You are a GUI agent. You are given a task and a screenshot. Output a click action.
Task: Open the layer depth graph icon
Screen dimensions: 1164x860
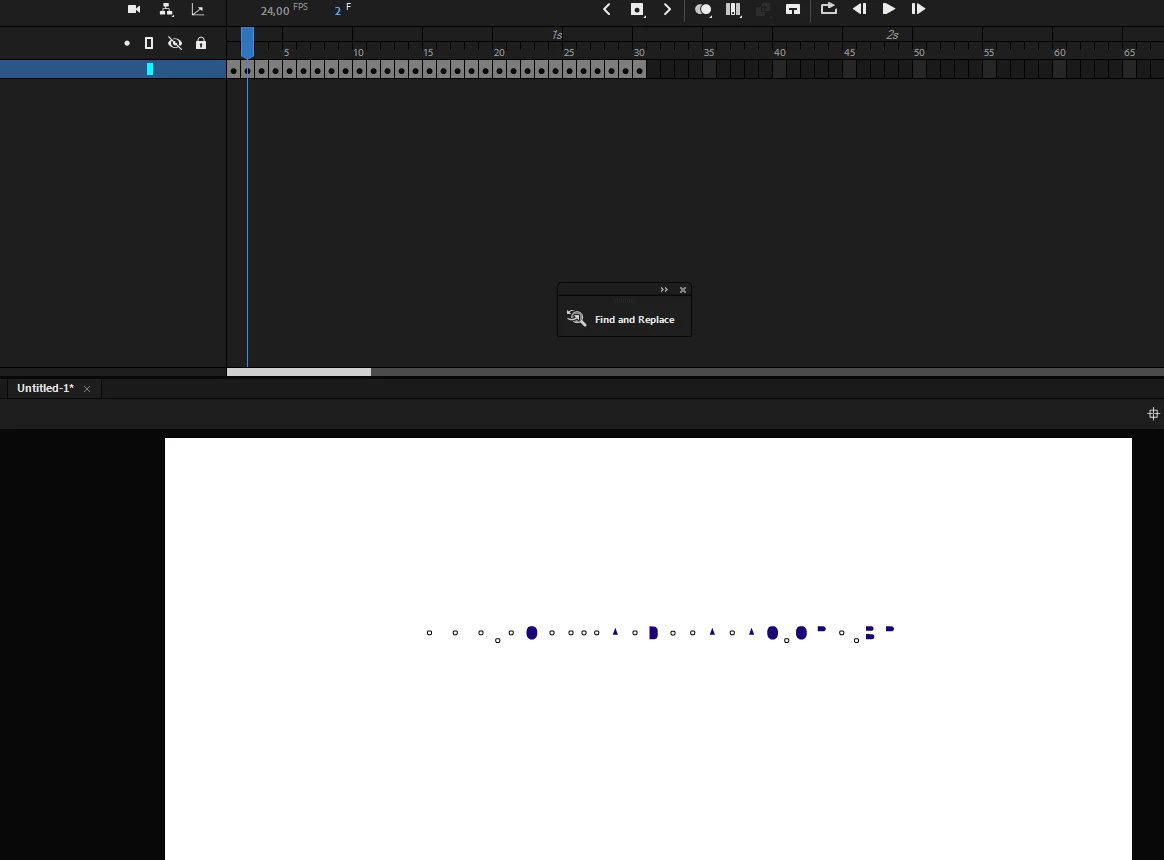(197, 10)
